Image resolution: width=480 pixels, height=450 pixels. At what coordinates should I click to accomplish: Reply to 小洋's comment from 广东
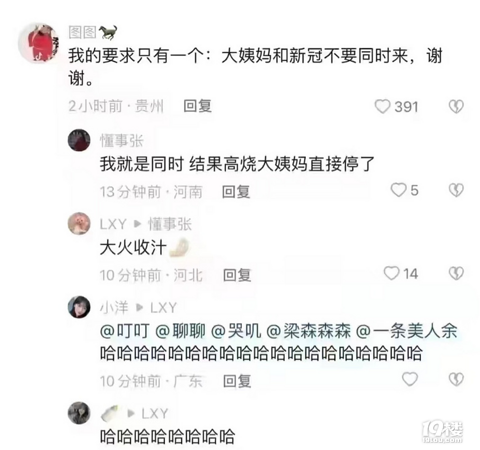click(237, 381)
